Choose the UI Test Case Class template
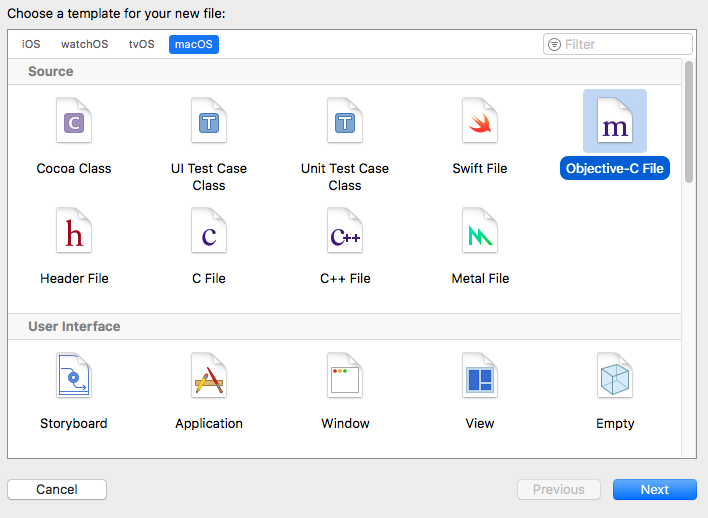This screenshot has height=518, width=708. (209, 121)
